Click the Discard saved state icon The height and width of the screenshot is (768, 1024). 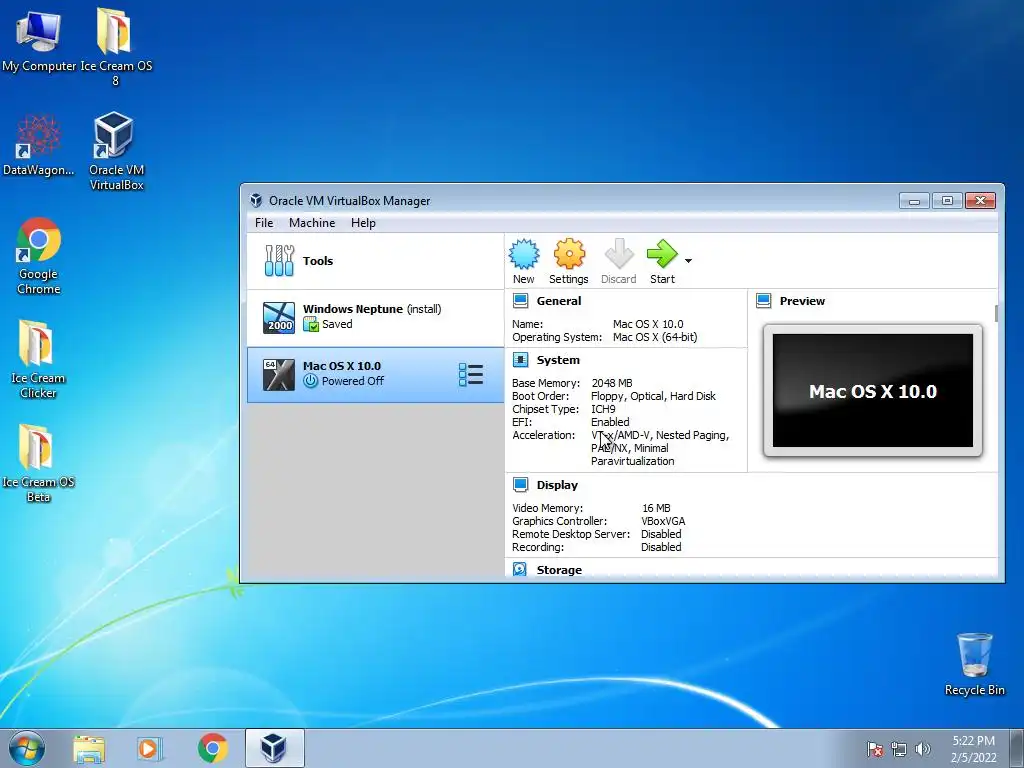click(x=618, y=255)
